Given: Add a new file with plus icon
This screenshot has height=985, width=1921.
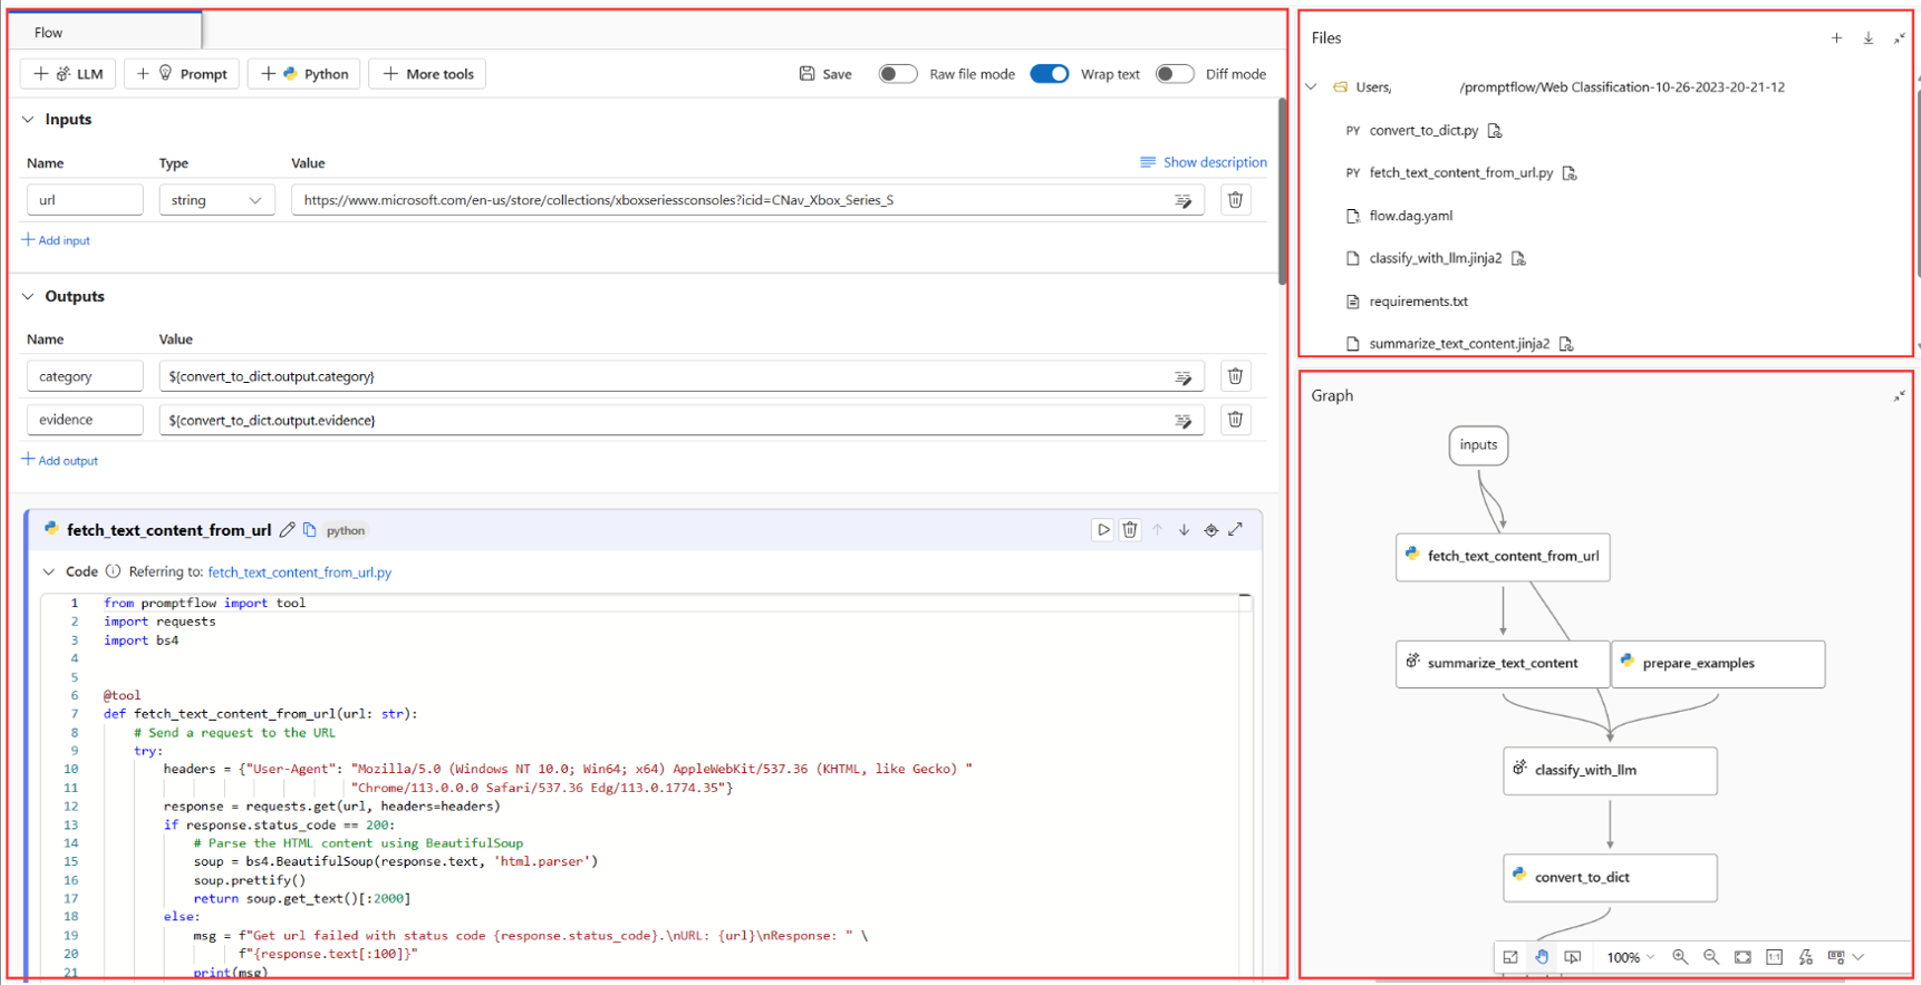Looking at the screenshot, I should click(1836, 38).
